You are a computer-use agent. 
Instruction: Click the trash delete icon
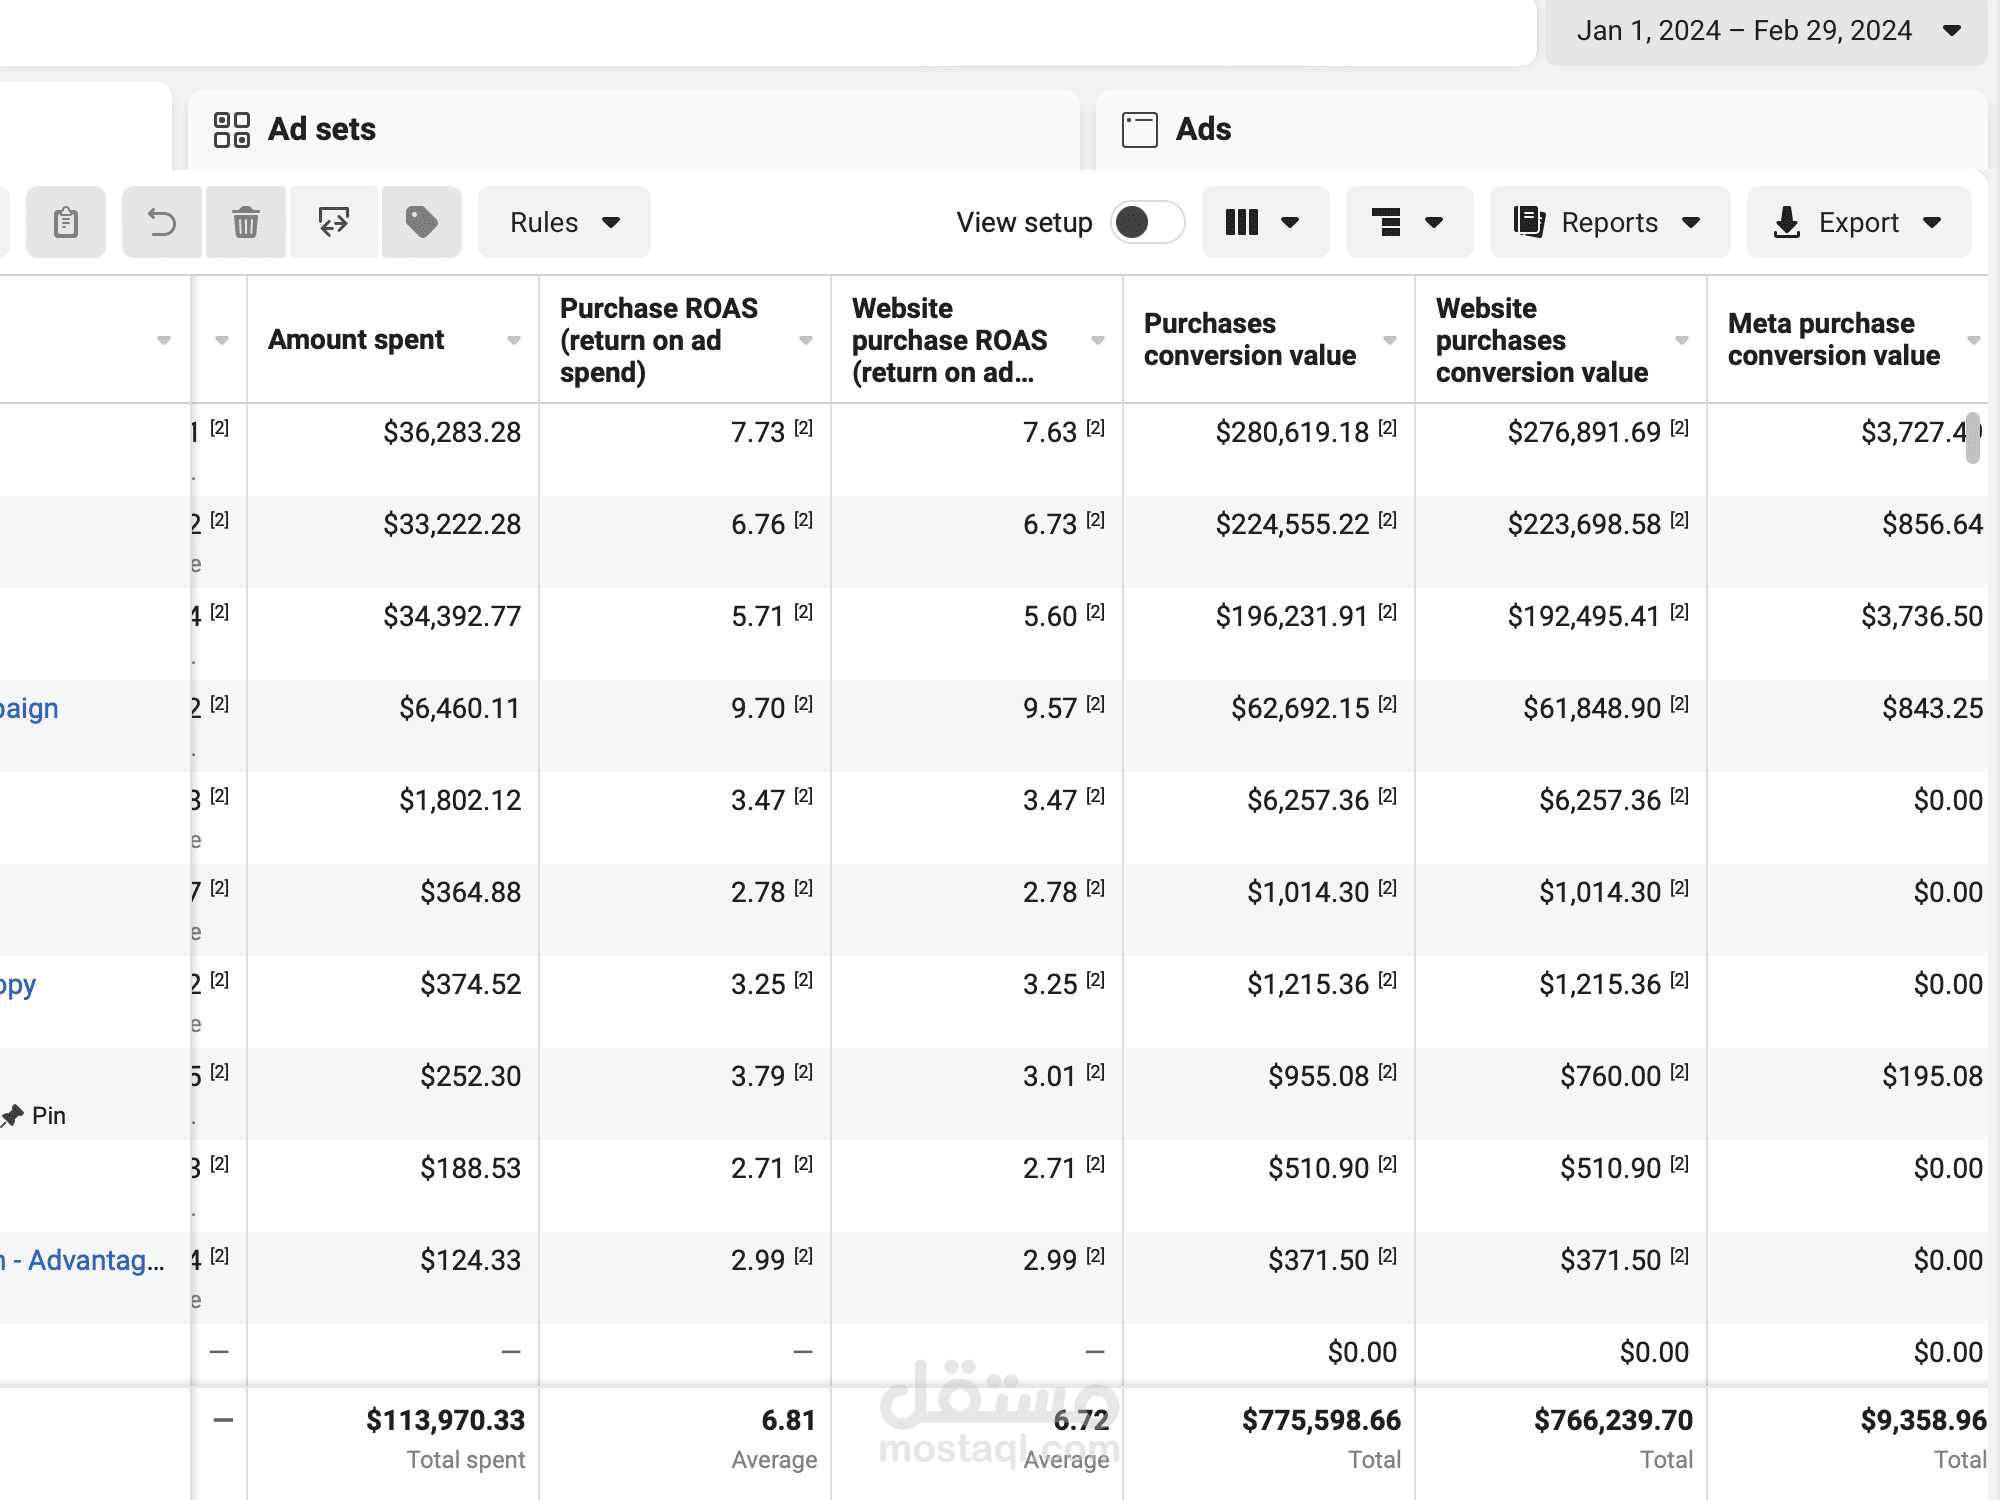pos(246,222)
